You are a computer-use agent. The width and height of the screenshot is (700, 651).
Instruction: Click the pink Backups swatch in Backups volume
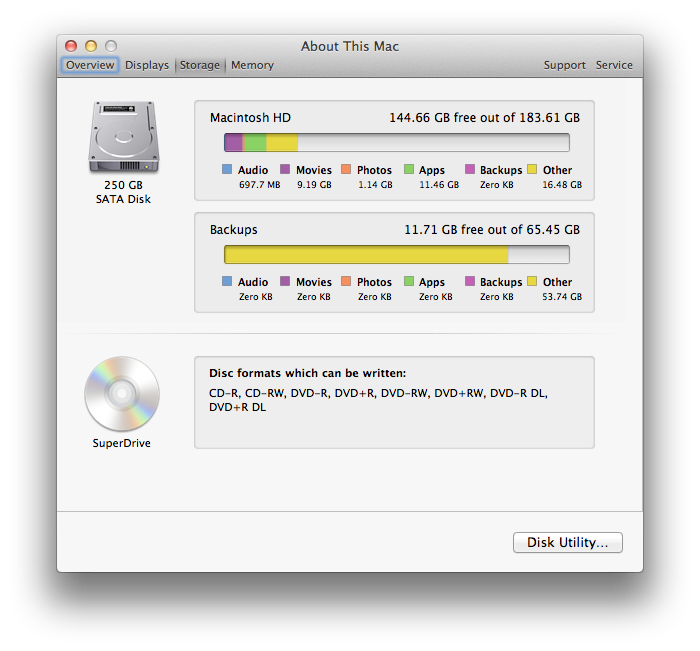pos(470,281)
